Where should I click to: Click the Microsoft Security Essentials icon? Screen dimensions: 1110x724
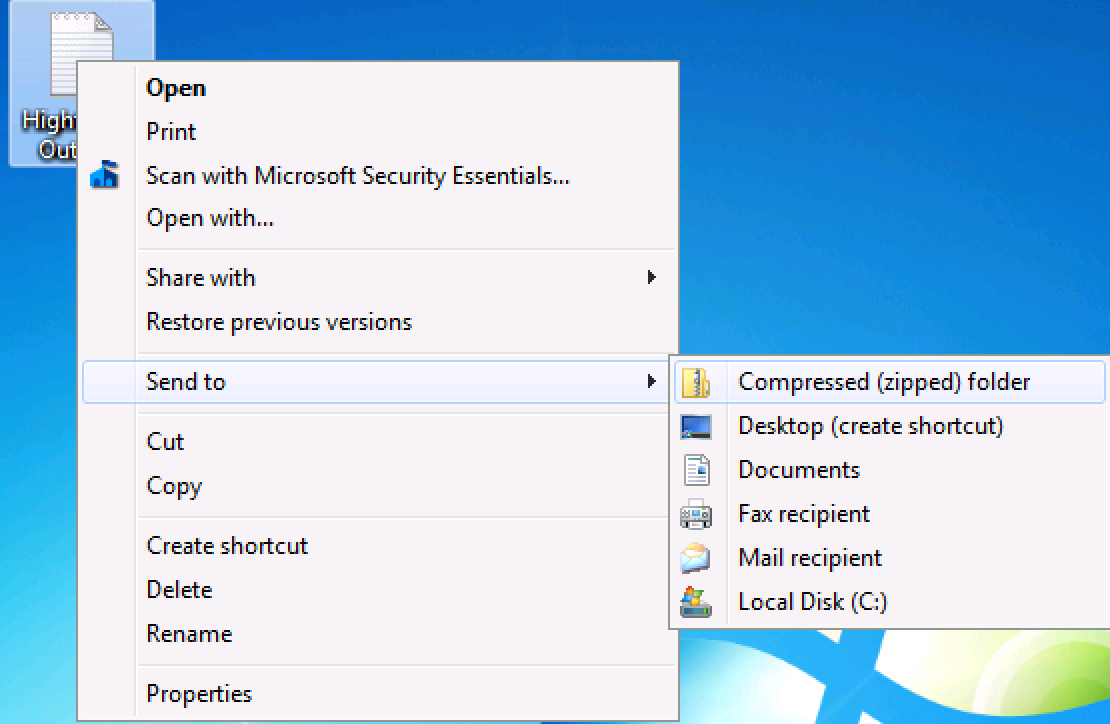tap(105, 175)
